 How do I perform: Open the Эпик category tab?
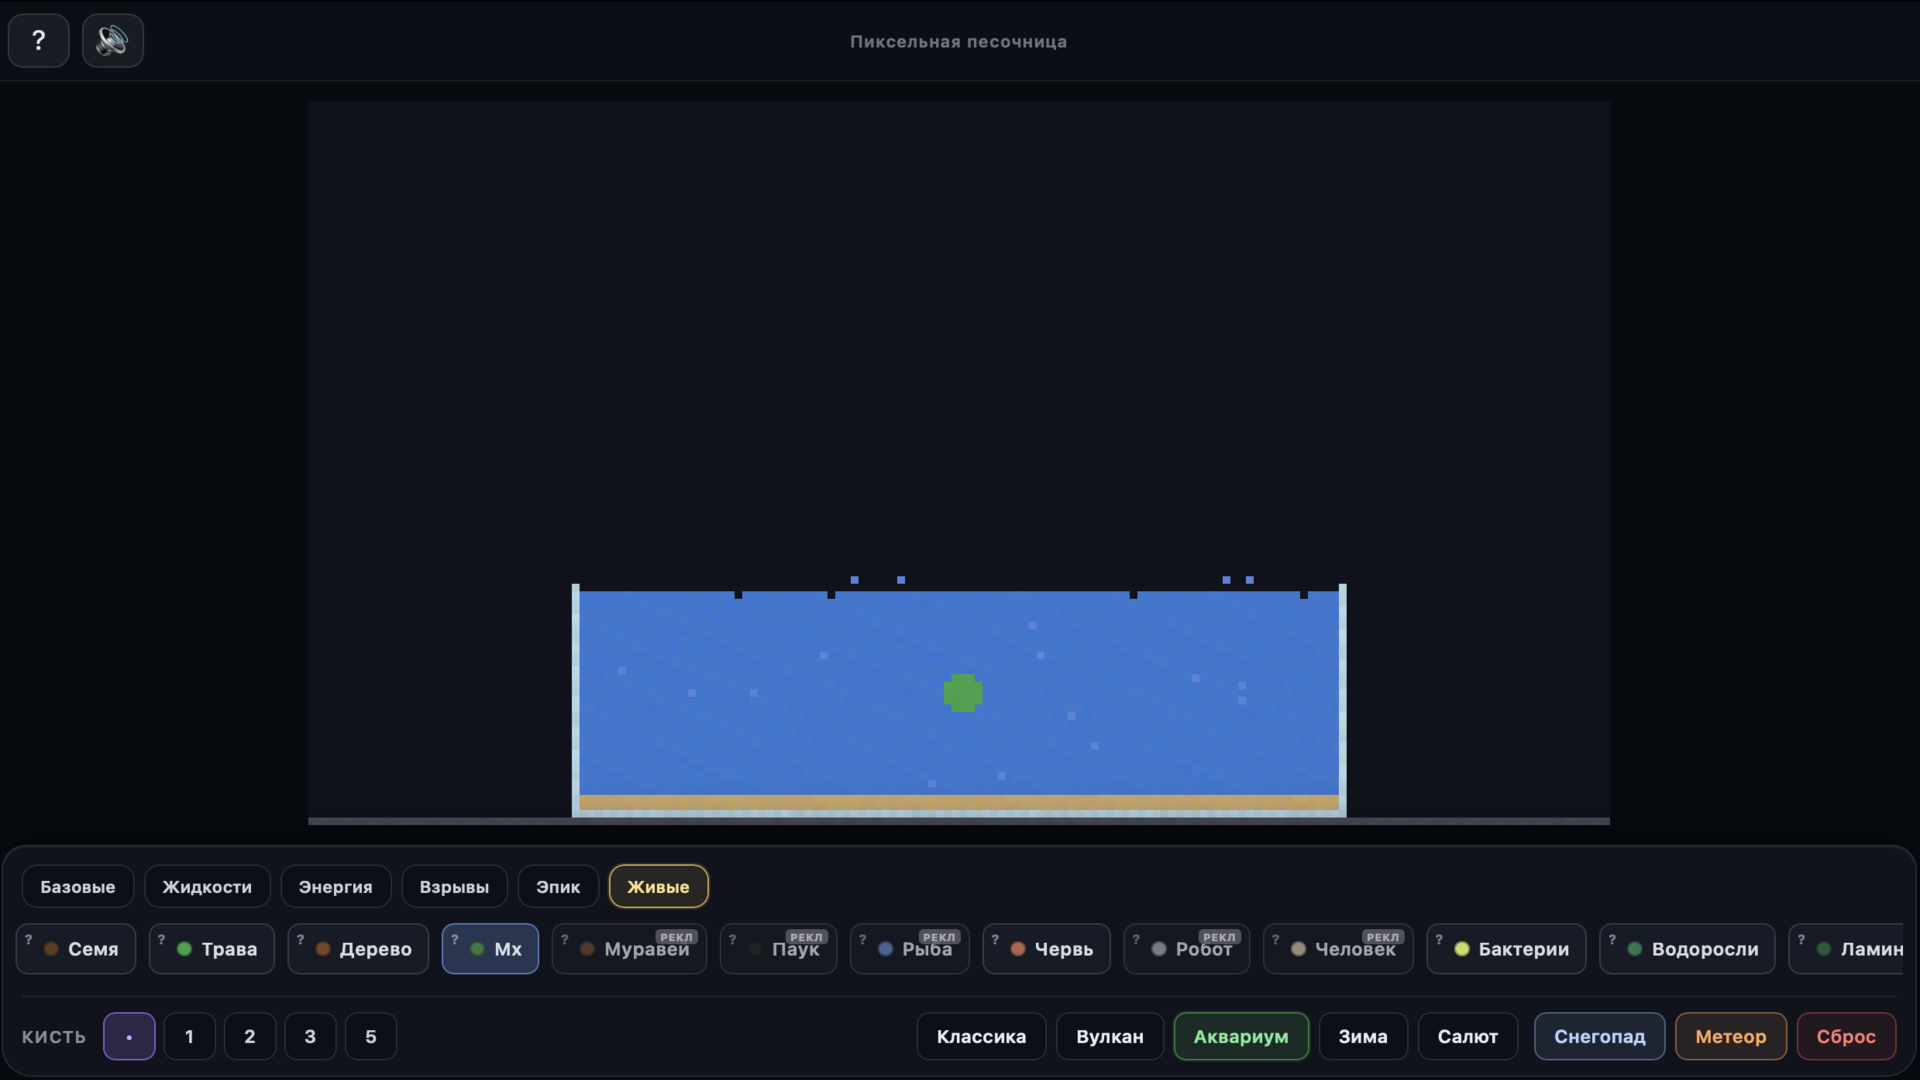[x=557, y=886]
